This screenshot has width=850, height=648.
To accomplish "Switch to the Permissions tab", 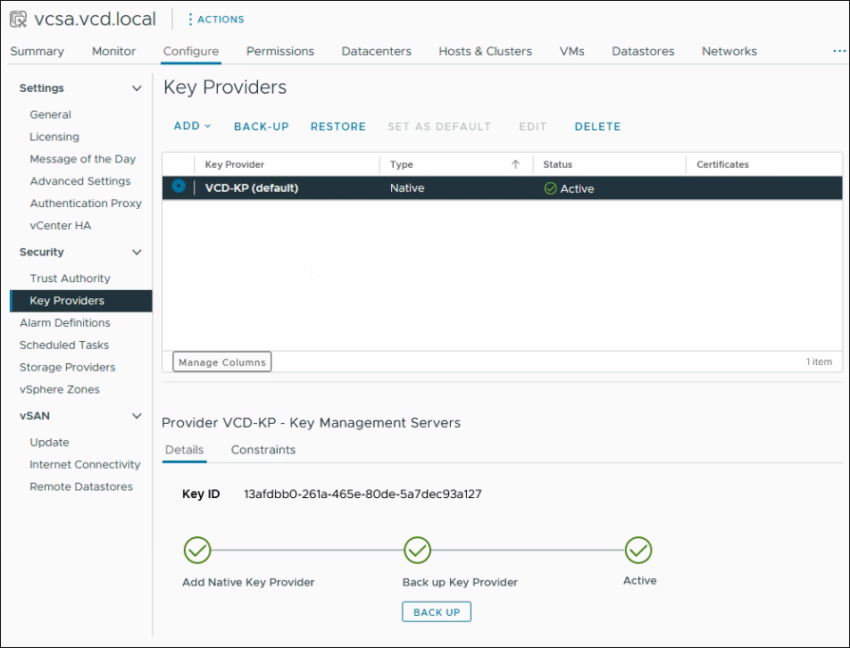I will 280,51.
